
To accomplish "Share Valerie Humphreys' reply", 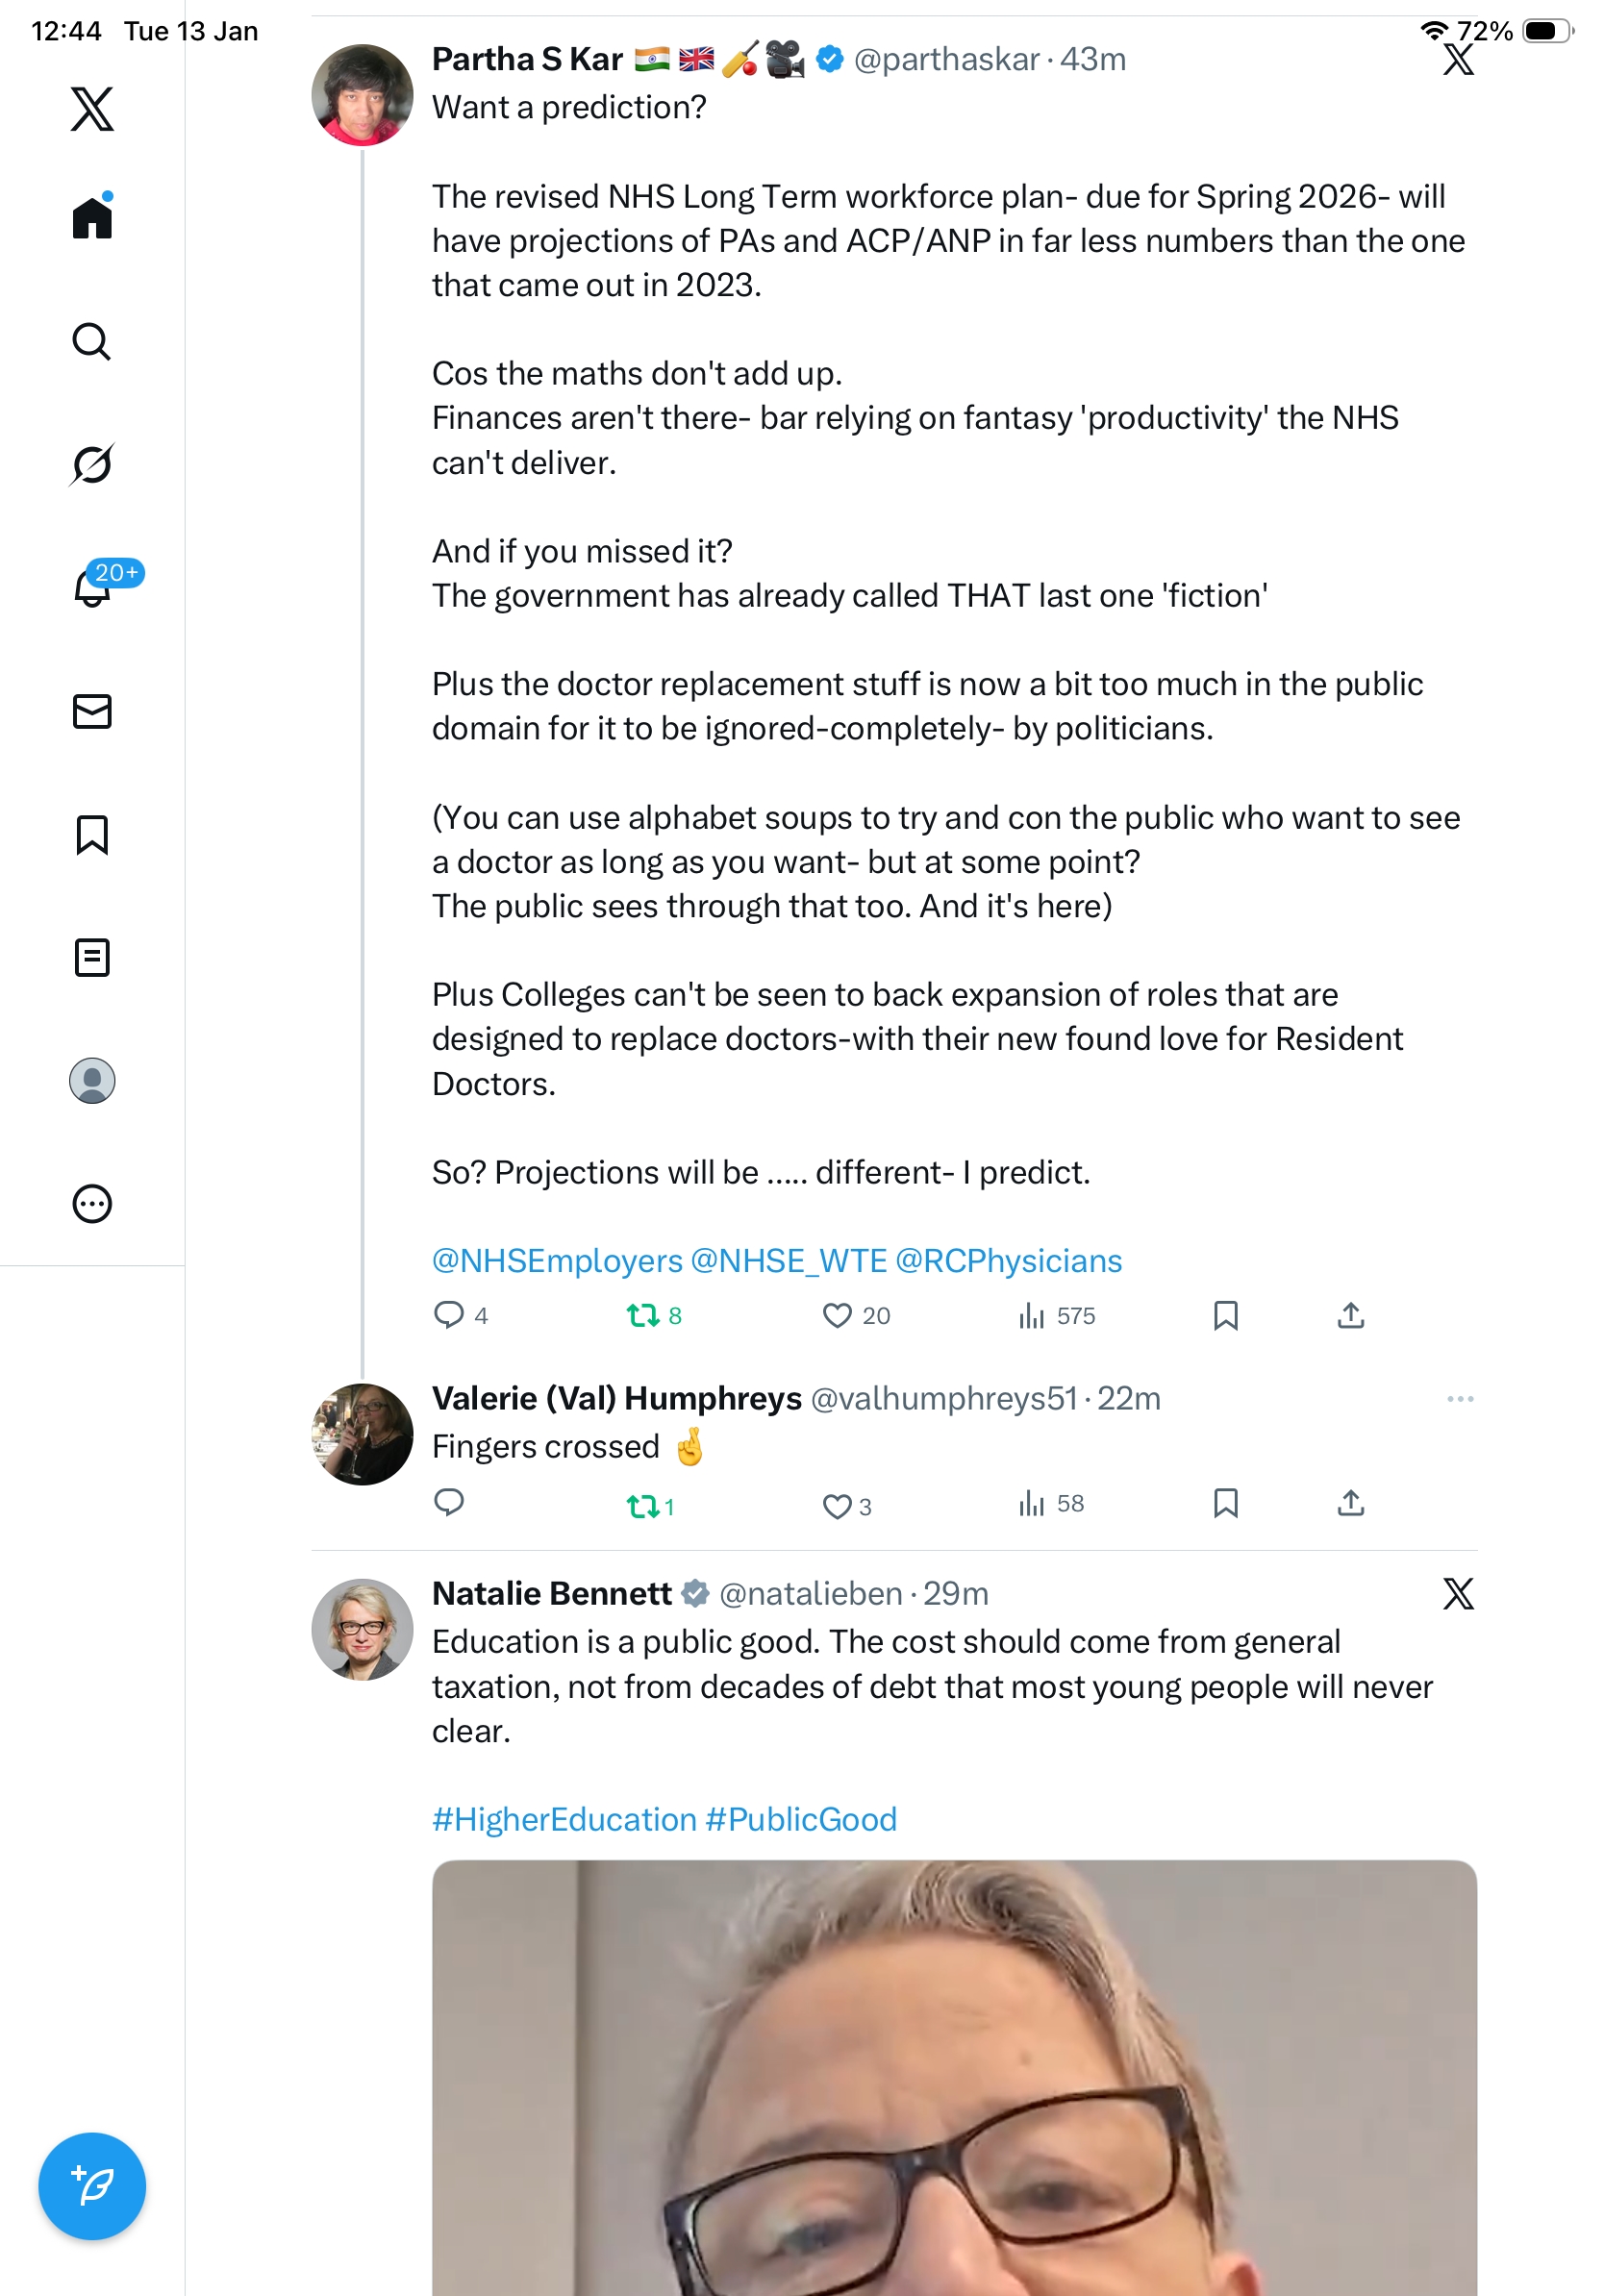I will (x=1350, y=1502).
